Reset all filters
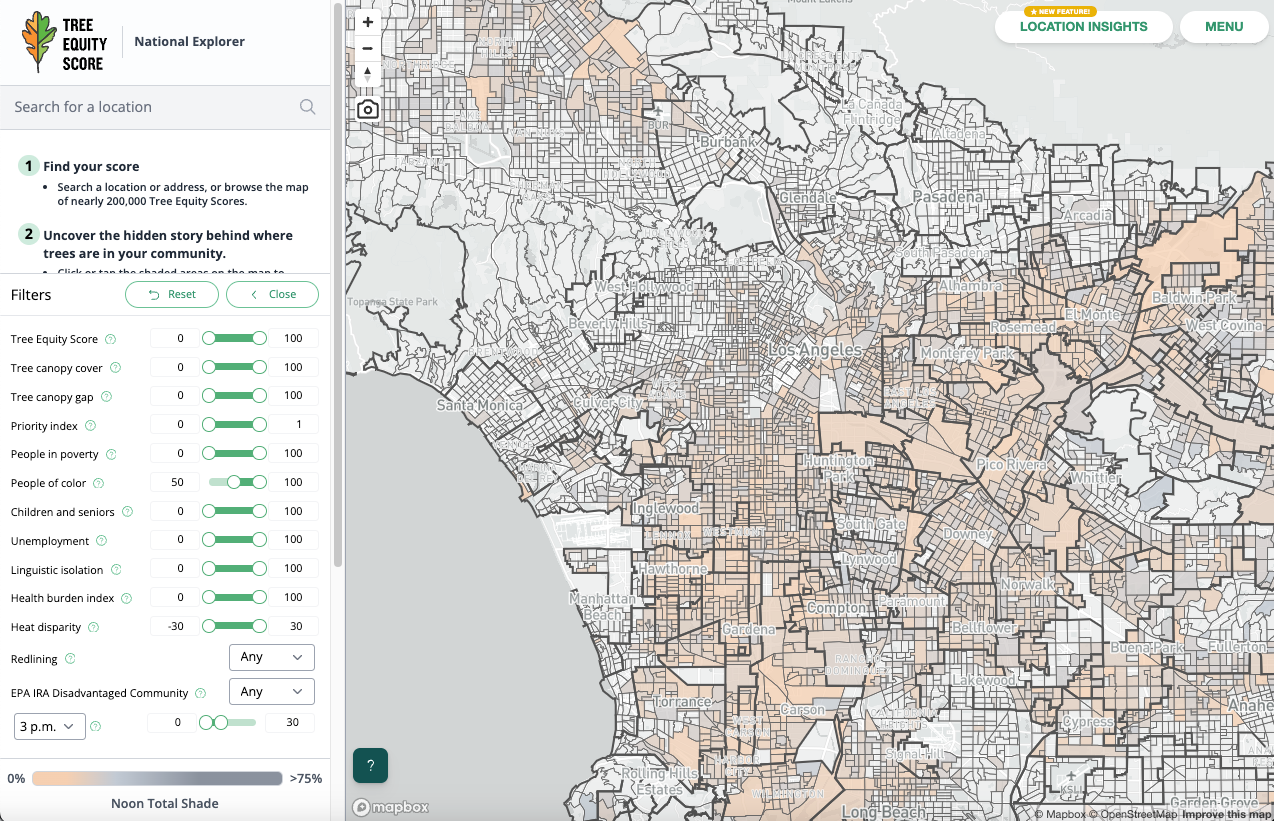1274x821 pixels. click(171, 294)
